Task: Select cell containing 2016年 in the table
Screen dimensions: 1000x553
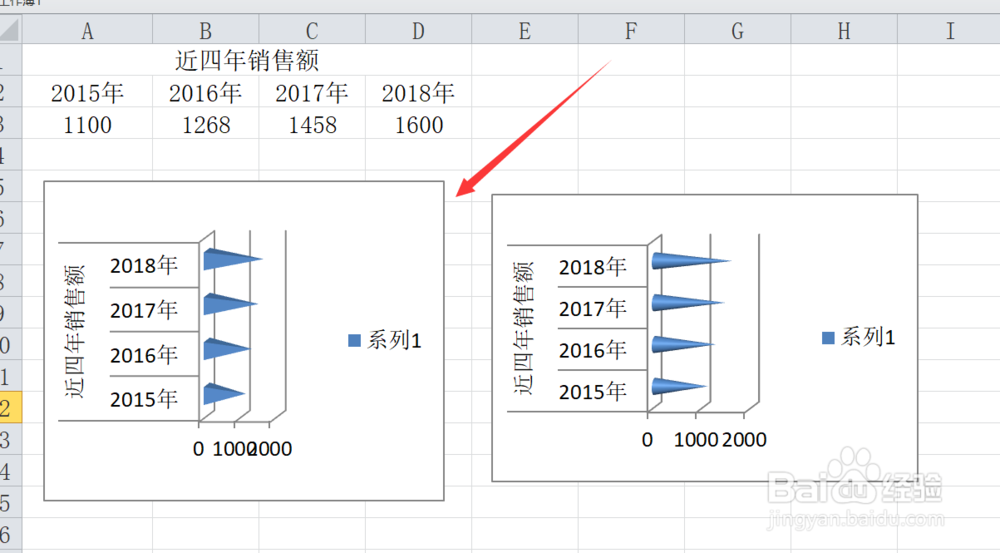Action: tap(205, 92)
